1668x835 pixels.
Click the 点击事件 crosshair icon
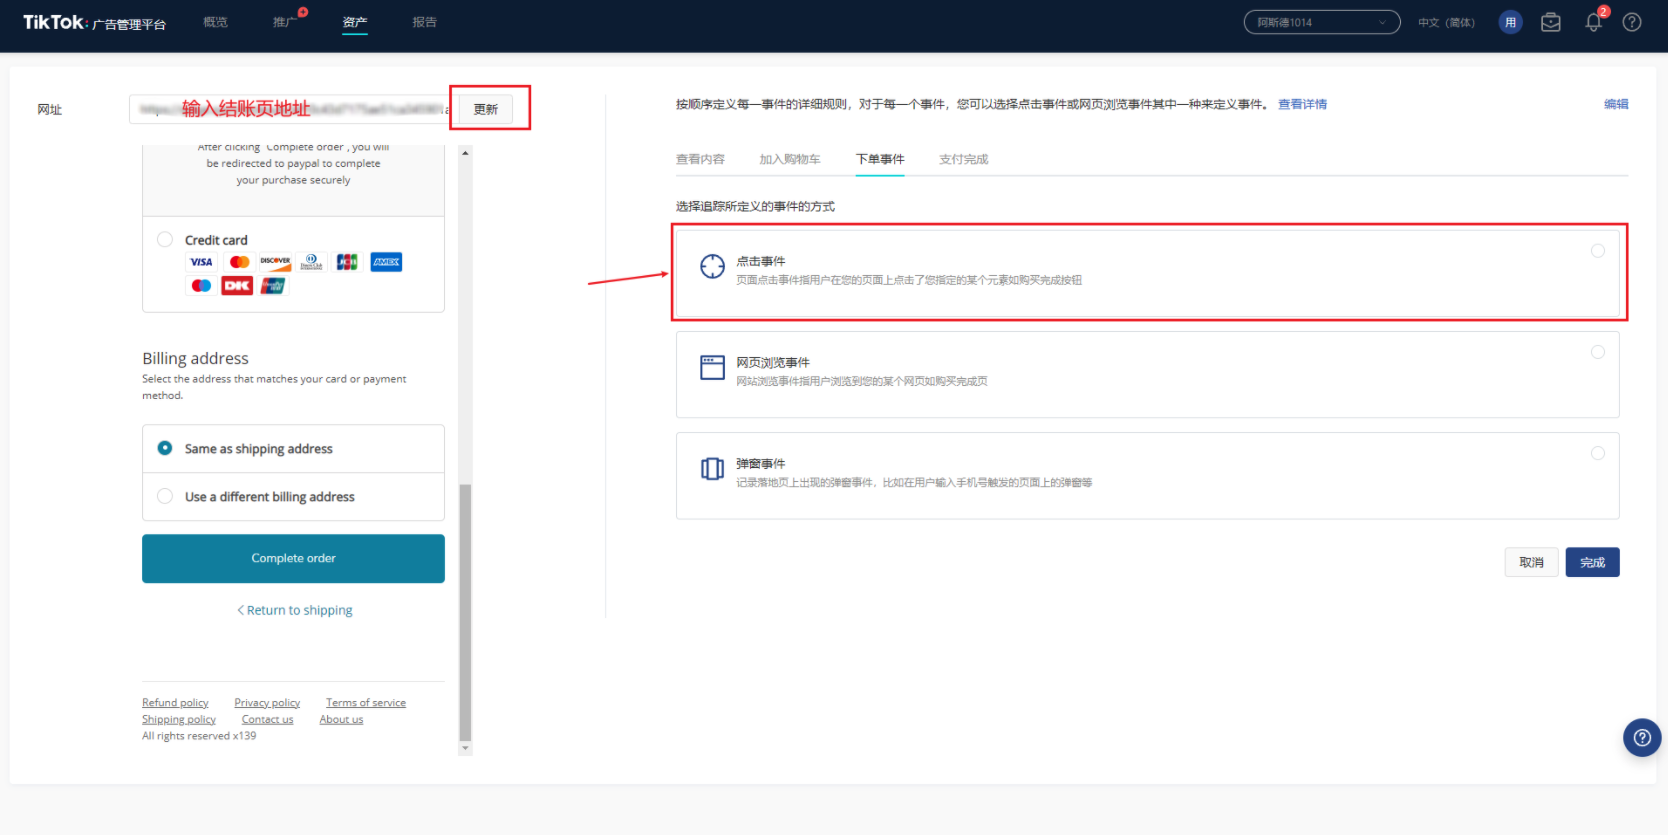(712, 266)
